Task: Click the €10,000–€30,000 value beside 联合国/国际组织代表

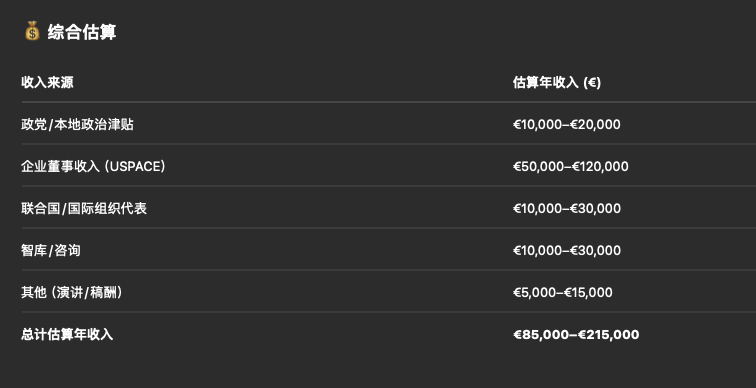Action: coord(567,208)
